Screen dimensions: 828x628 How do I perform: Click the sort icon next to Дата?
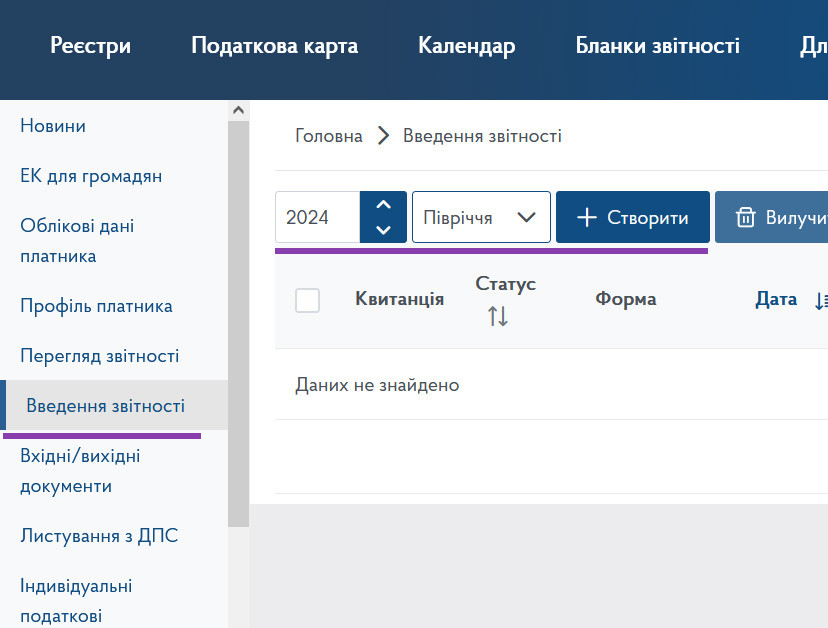(820, 300)
